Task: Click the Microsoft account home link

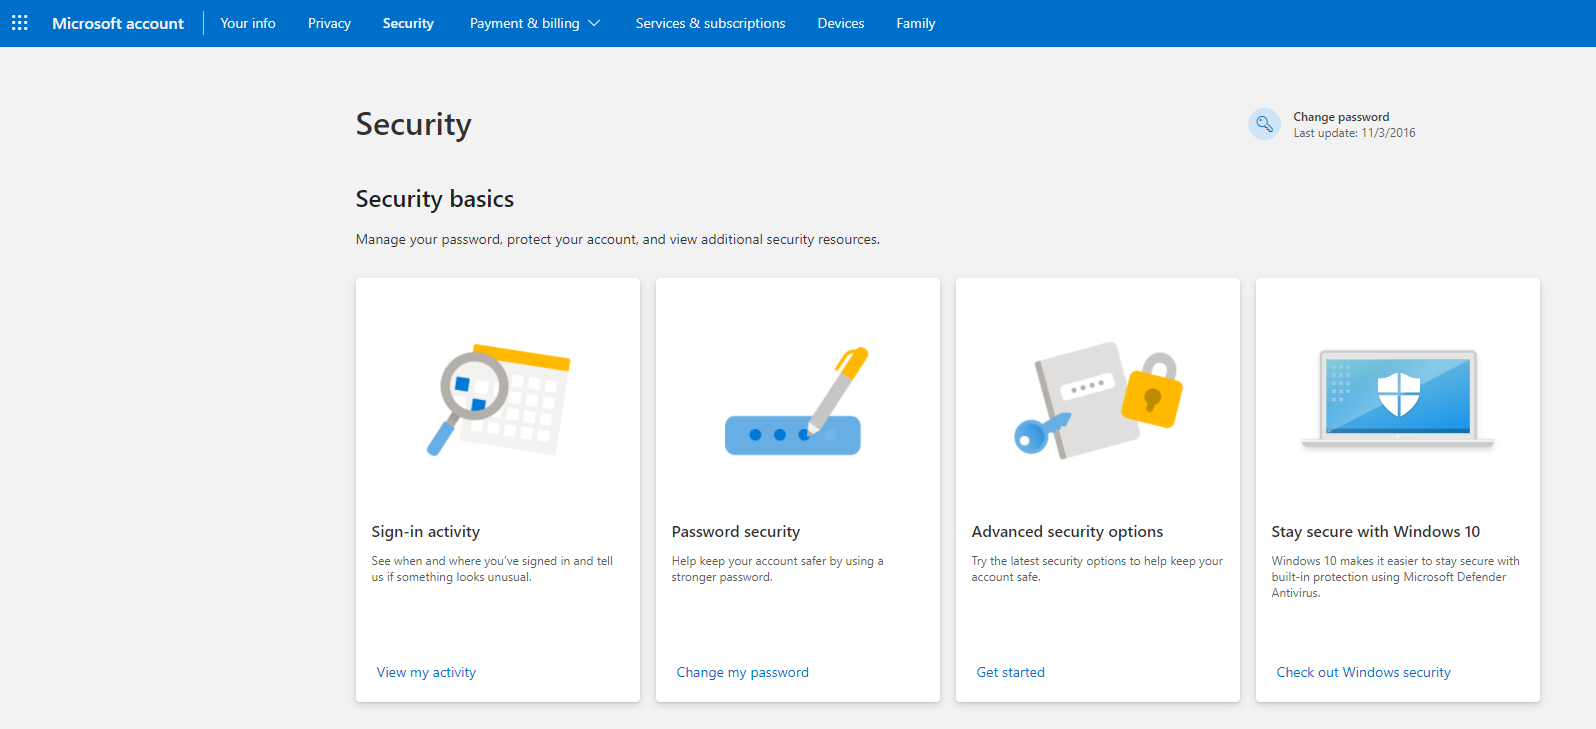Action: 118,23
